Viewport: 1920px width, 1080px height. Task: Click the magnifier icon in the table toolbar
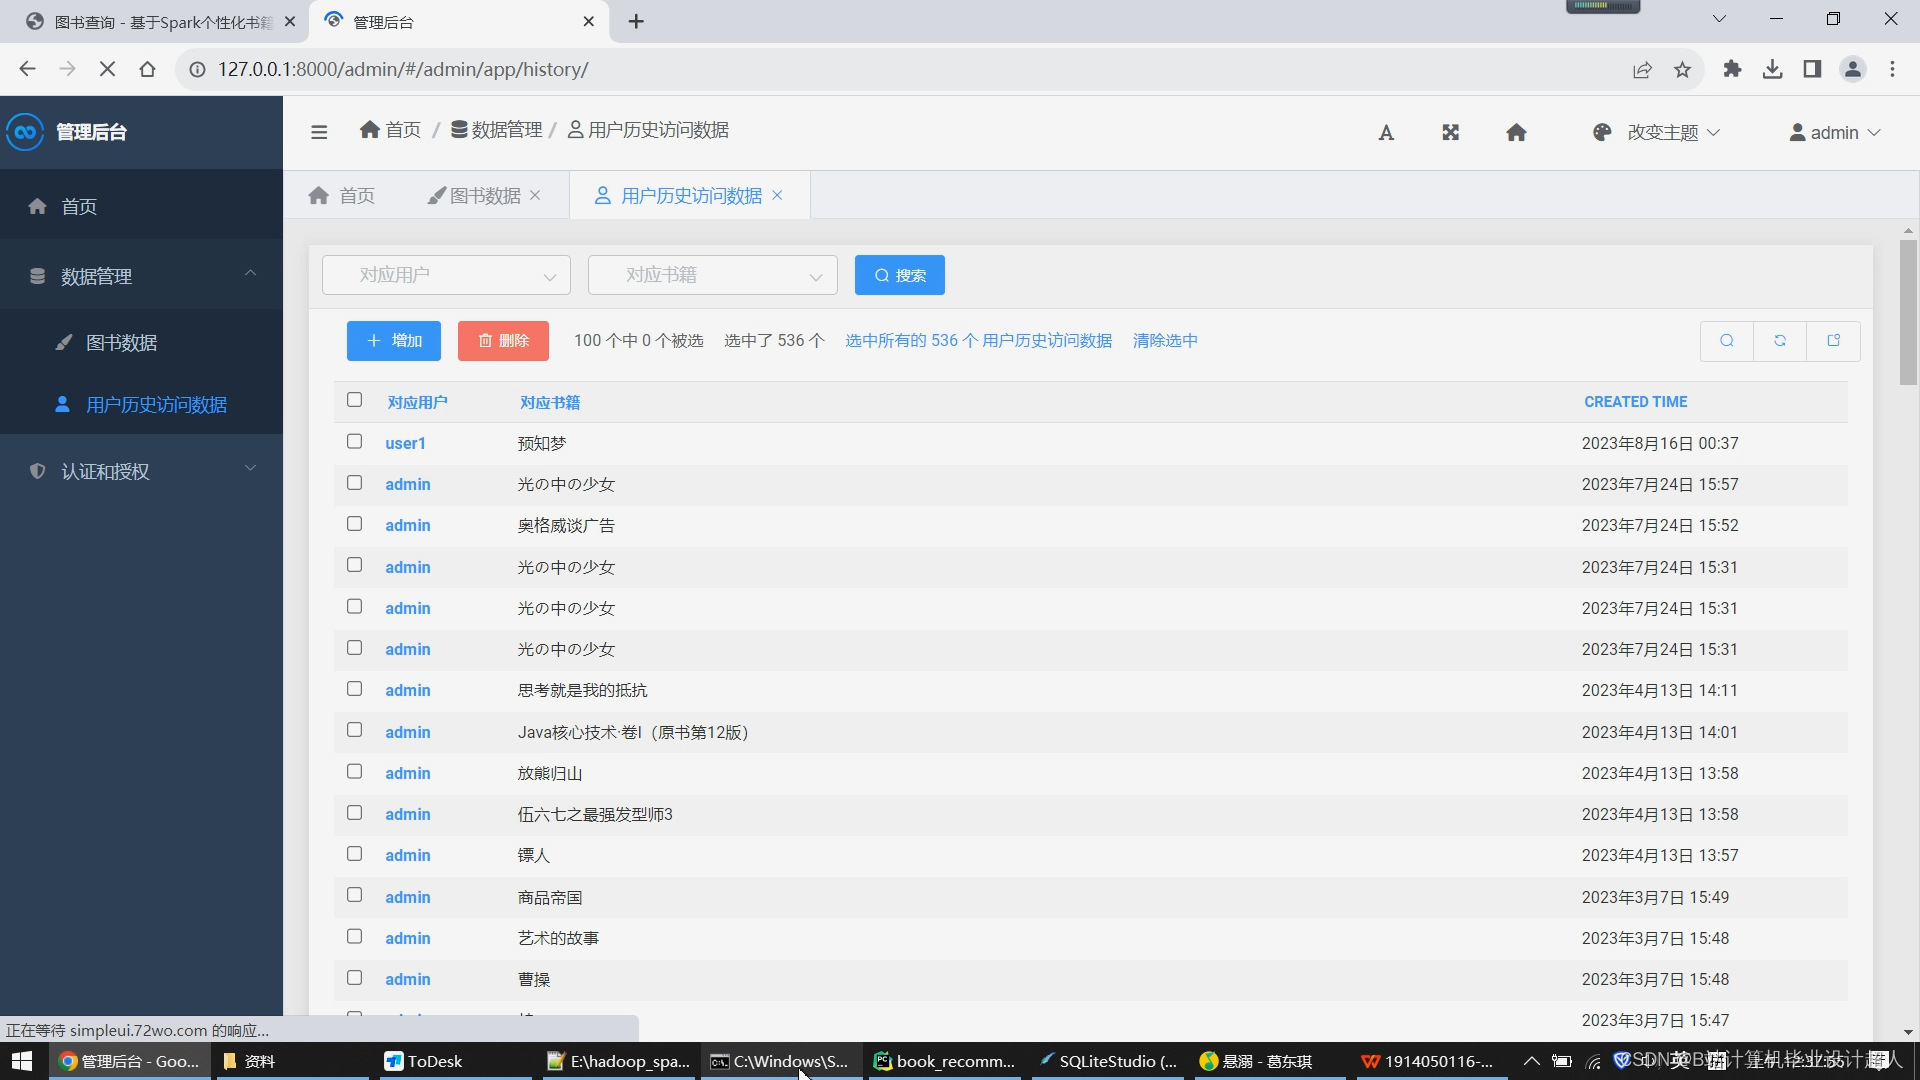pyautogui.click(x=1727, y=341)
